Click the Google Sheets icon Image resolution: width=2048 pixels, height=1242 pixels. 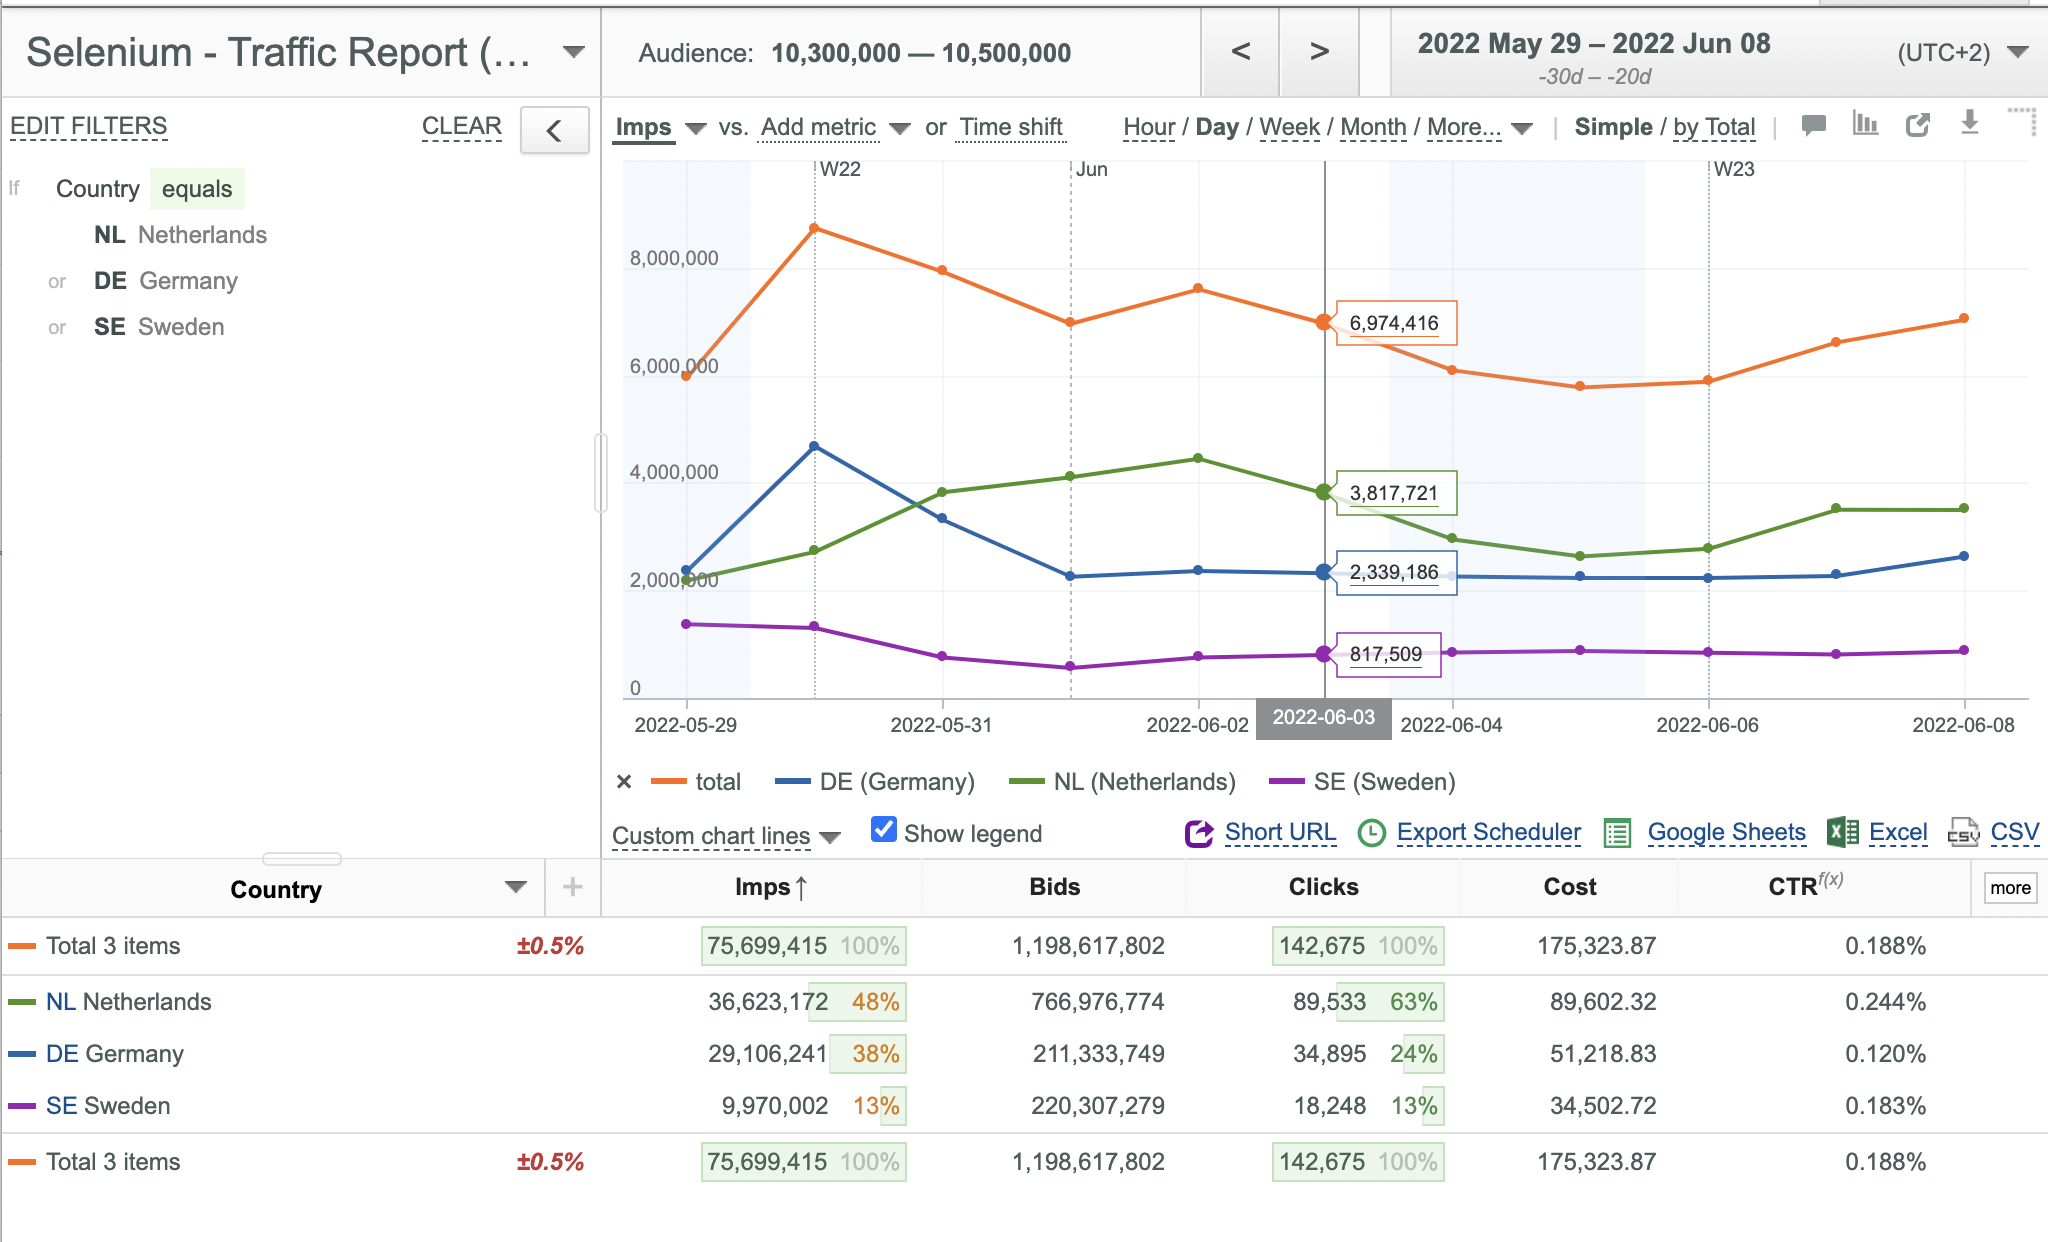pyautogui.click(x=1617, y=833)
